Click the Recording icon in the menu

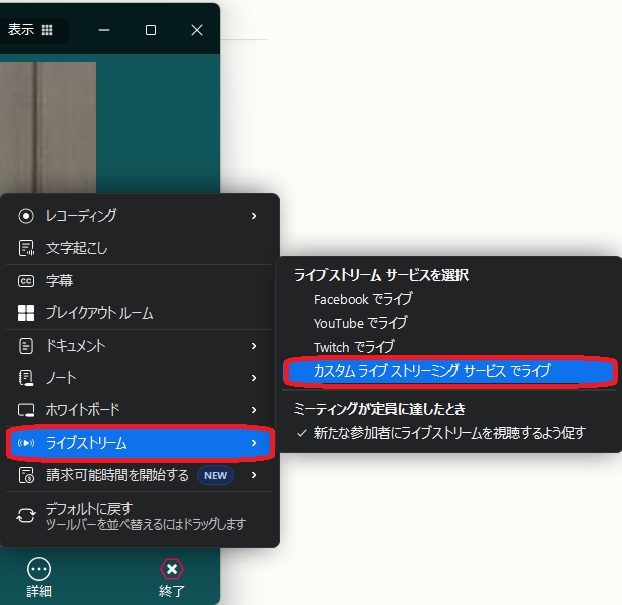coord(26,216)
